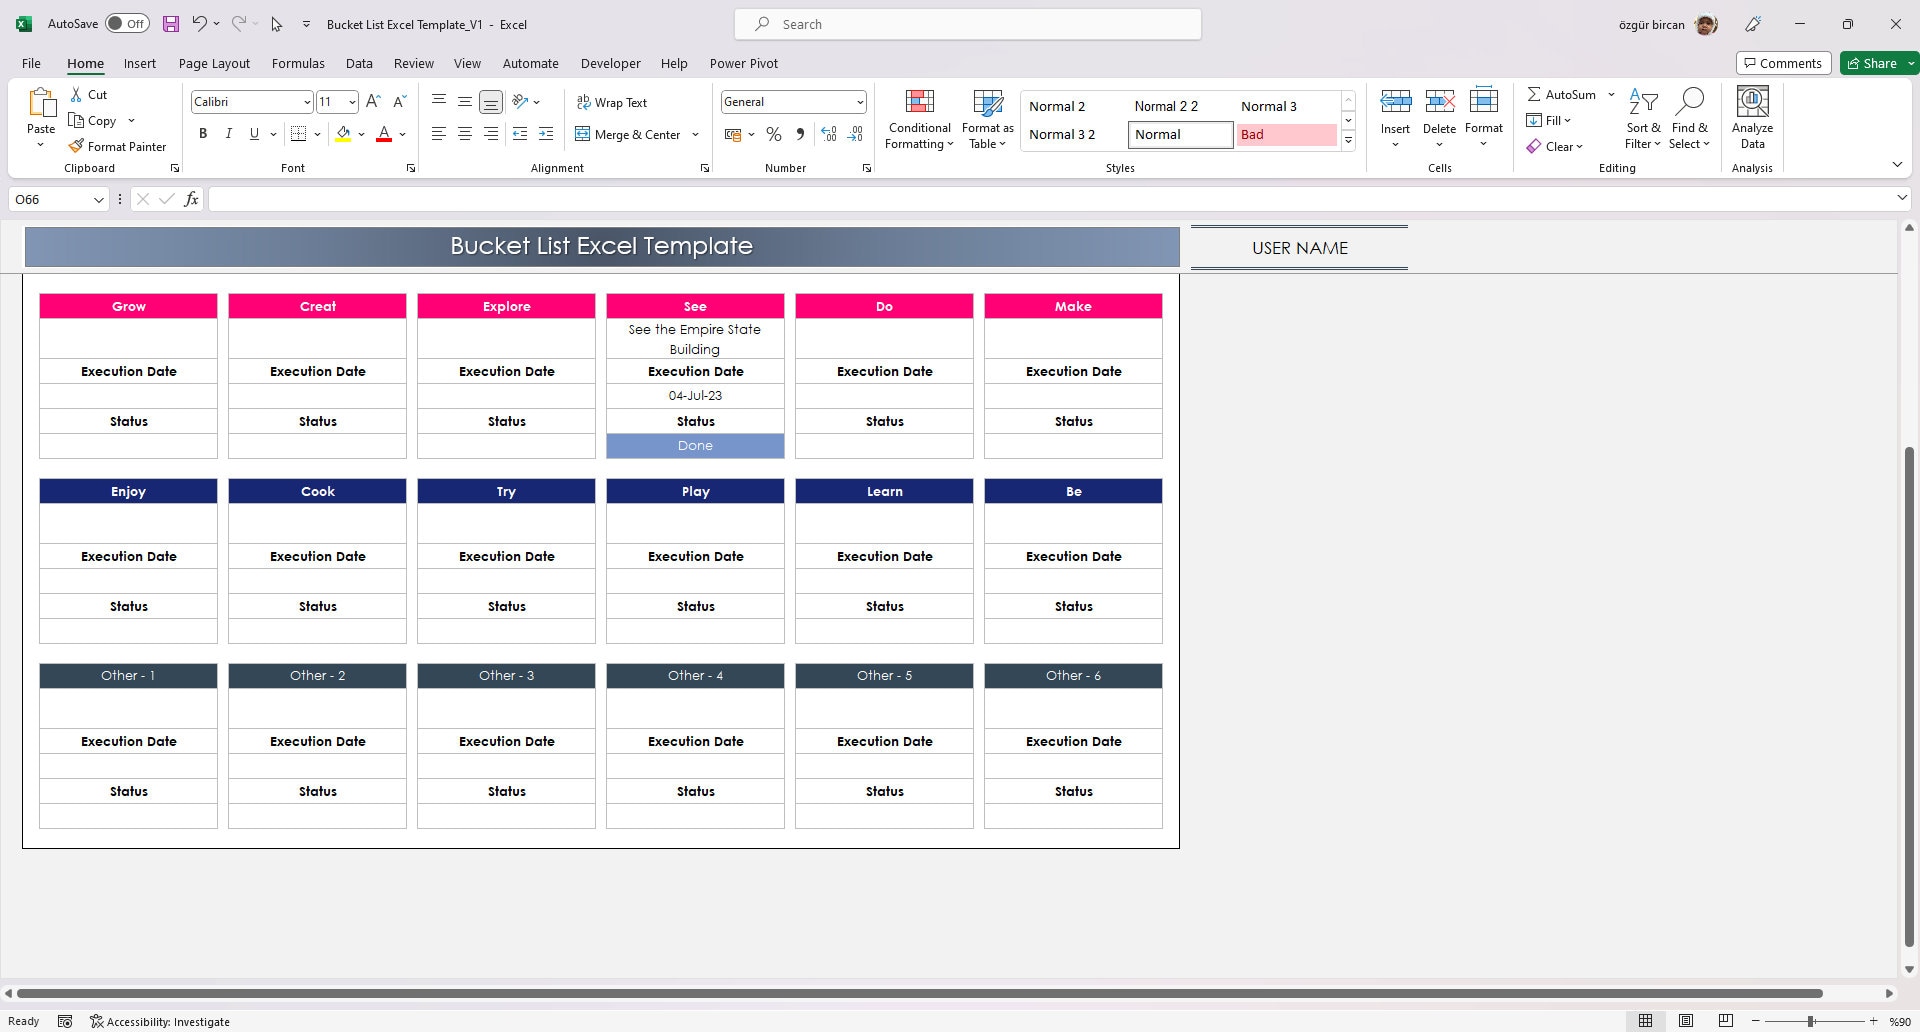The height and width of the screenshot is (1032, 1920).
Task: Click the Share button
Action: click(x=1875, y=62)
